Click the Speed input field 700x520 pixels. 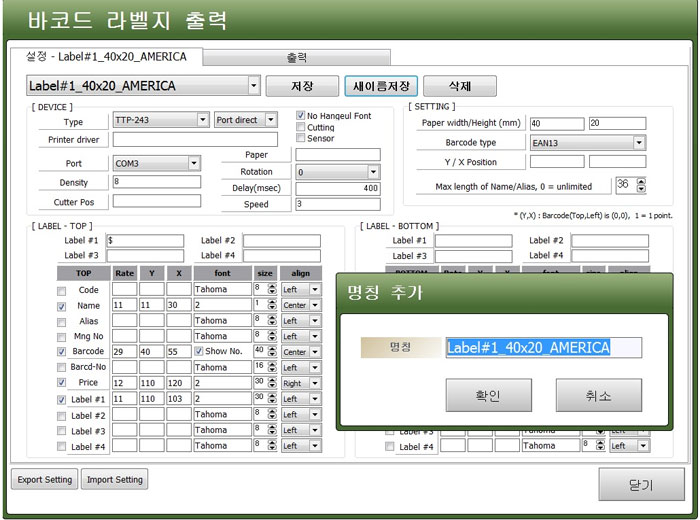(x=338, y=204)
